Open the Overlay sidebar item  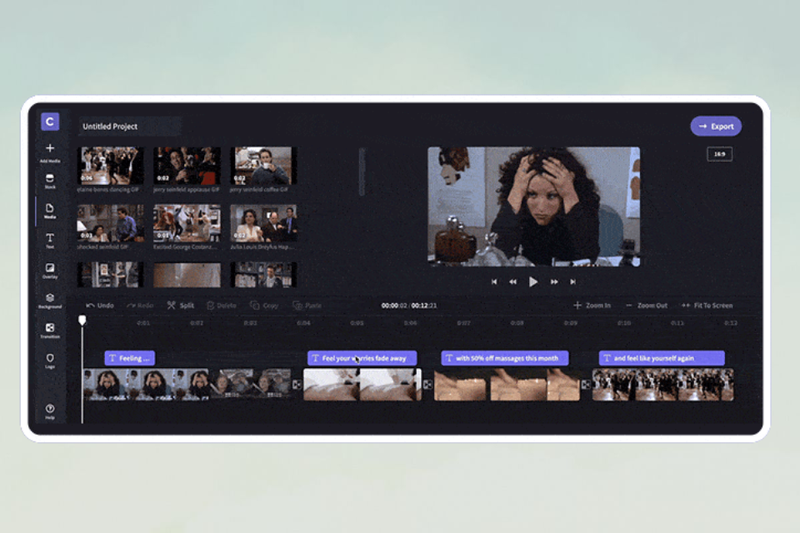coord(50,270)
